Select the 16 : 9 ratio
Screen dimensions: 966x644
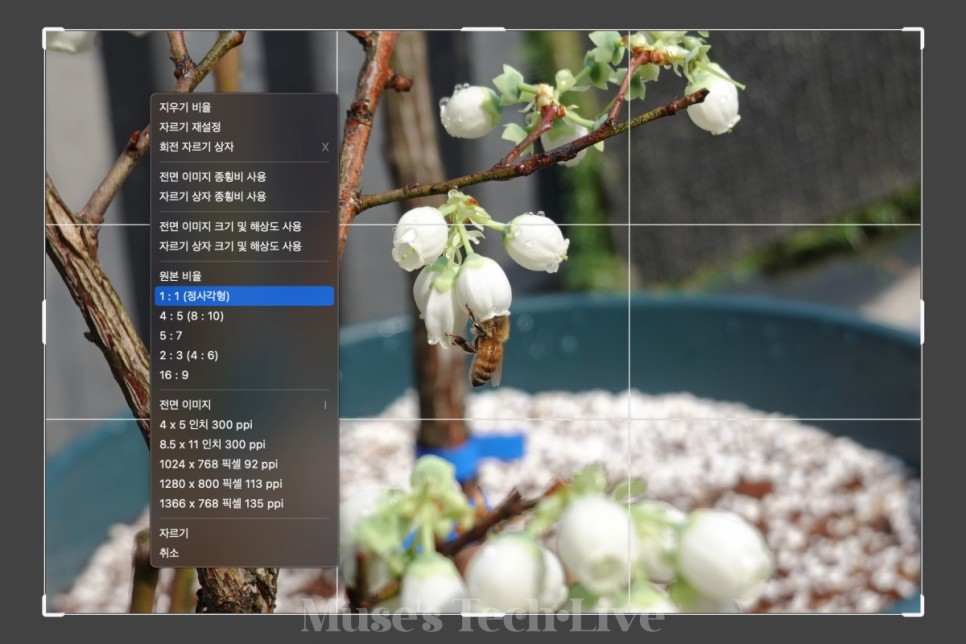245,375
